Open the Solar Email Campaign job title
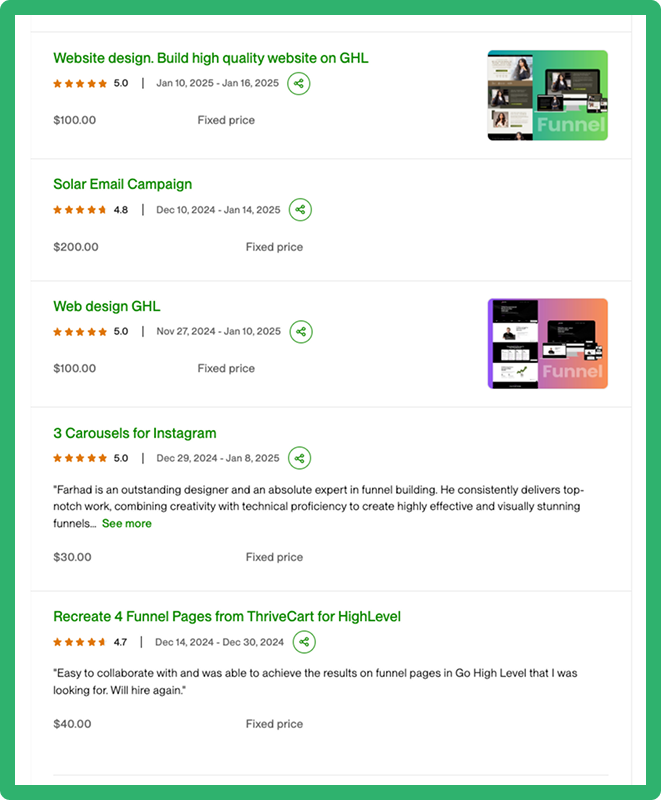 122,184
